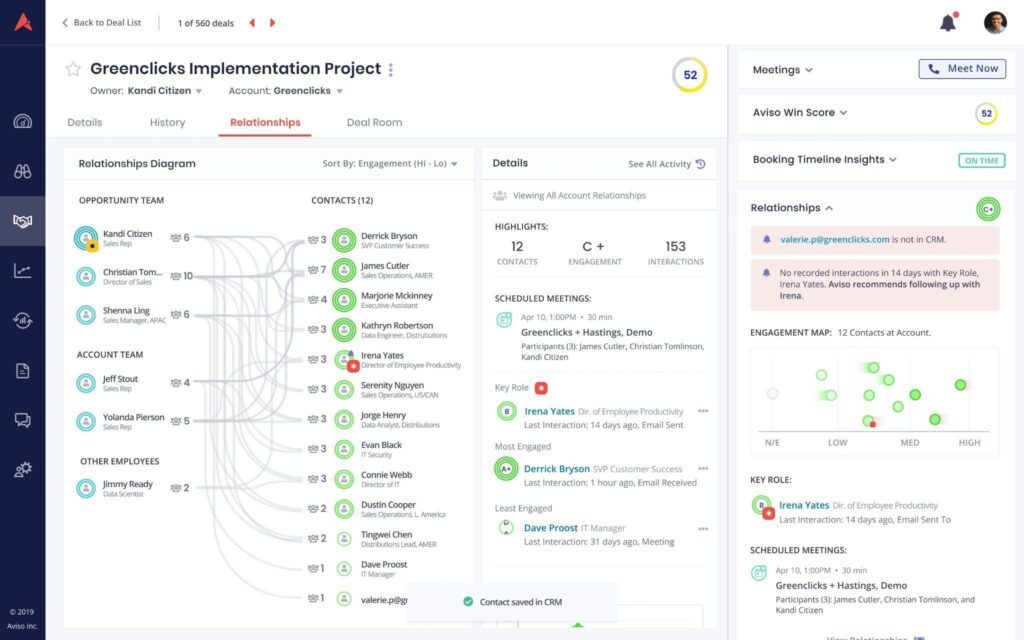Image resolution: width=1024 pixels, height=640 pixels.
Task: Click Derrick Bryson's contact avatar in diagram
Action: pyautogui.click(x=344, y=240)
